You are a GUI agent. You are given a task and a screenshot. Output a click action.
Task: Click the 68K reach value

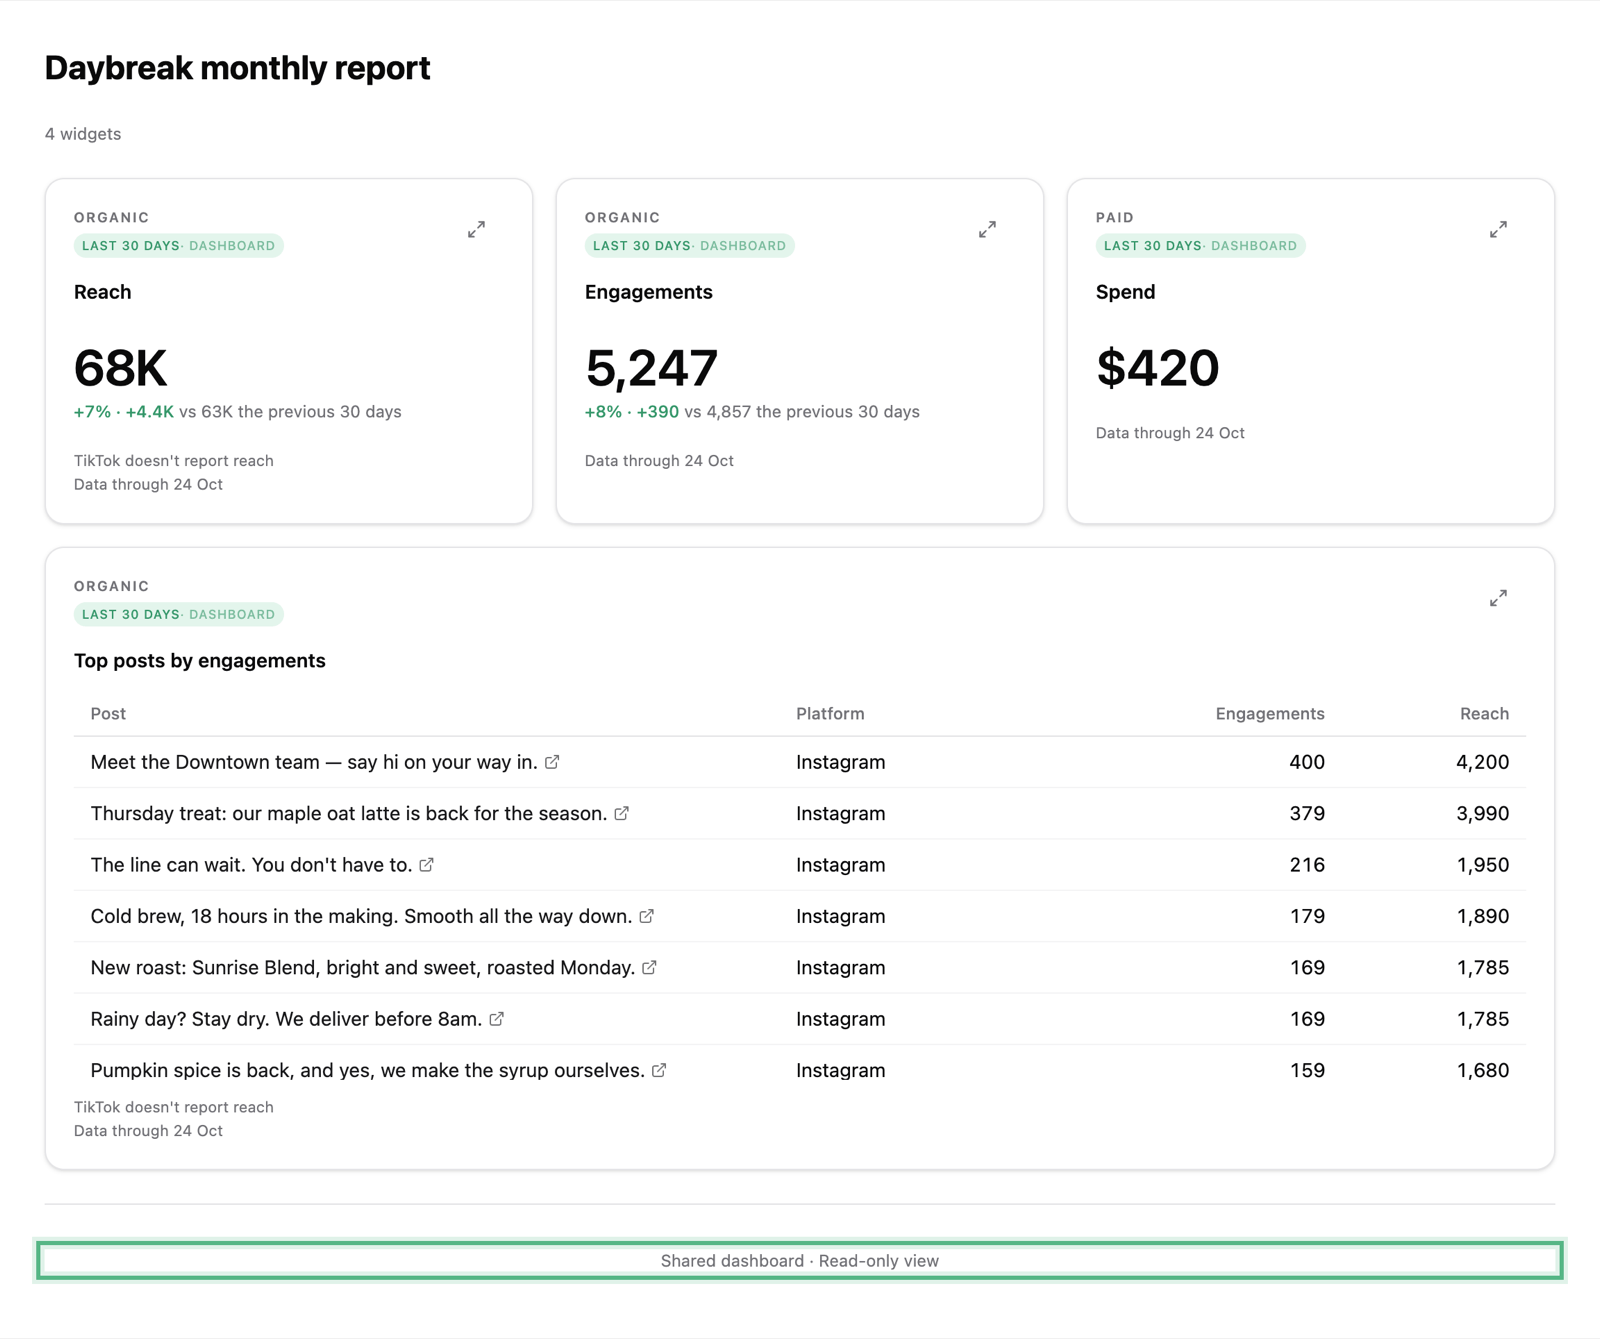pyautogui.click(x=120, y=368)
